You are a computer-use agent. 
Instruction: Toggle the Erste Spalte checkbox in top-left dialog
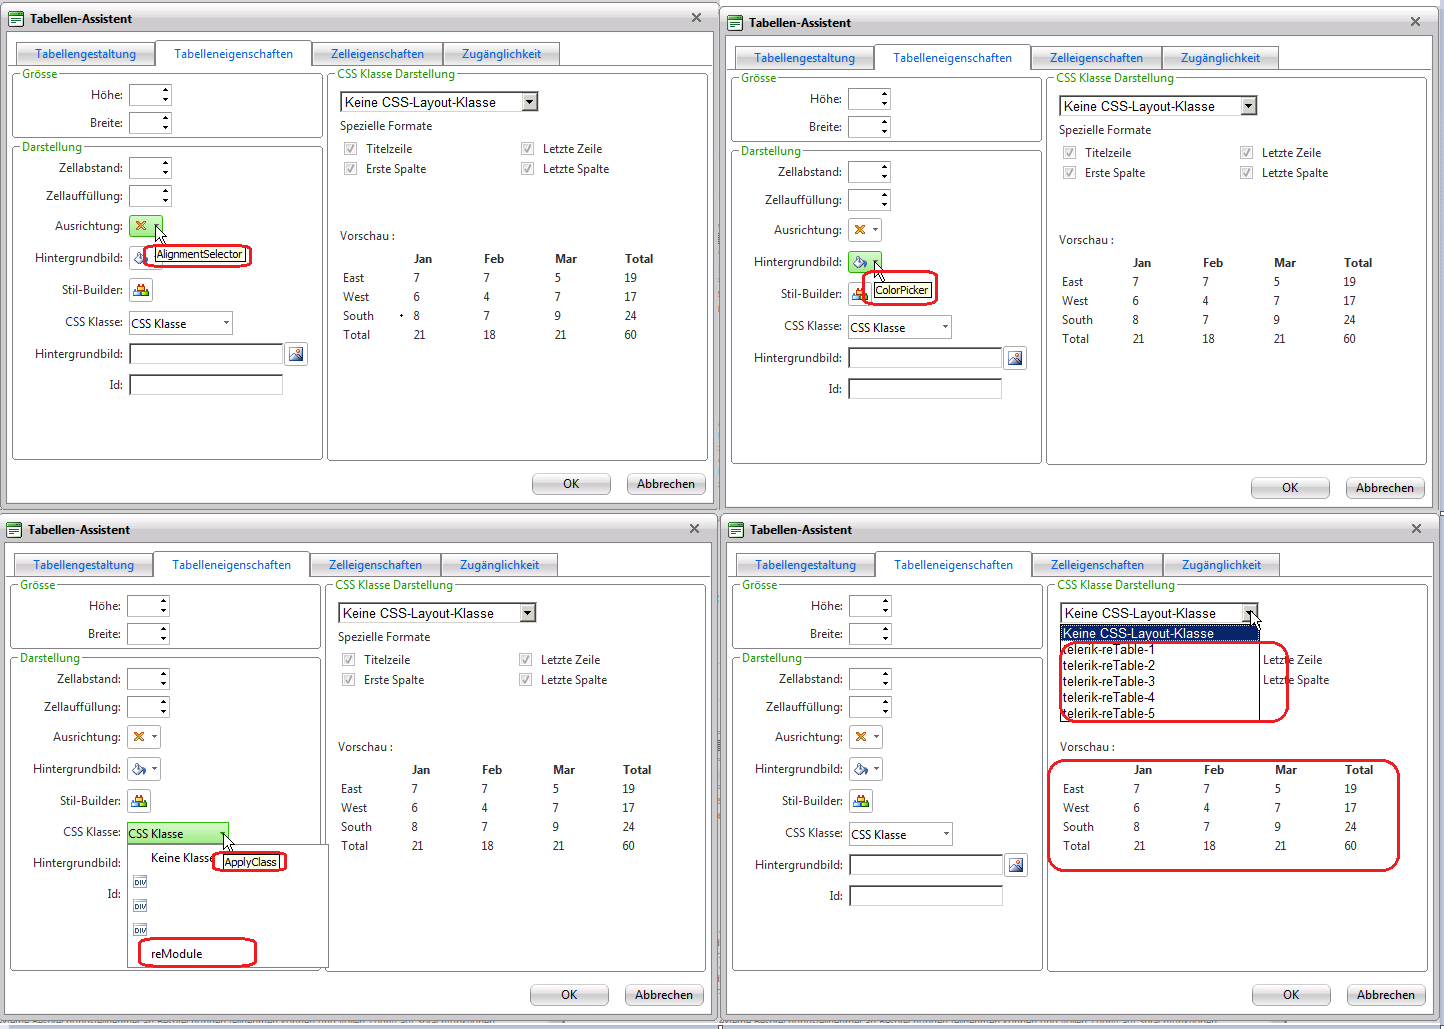click(x=350, y=169)
